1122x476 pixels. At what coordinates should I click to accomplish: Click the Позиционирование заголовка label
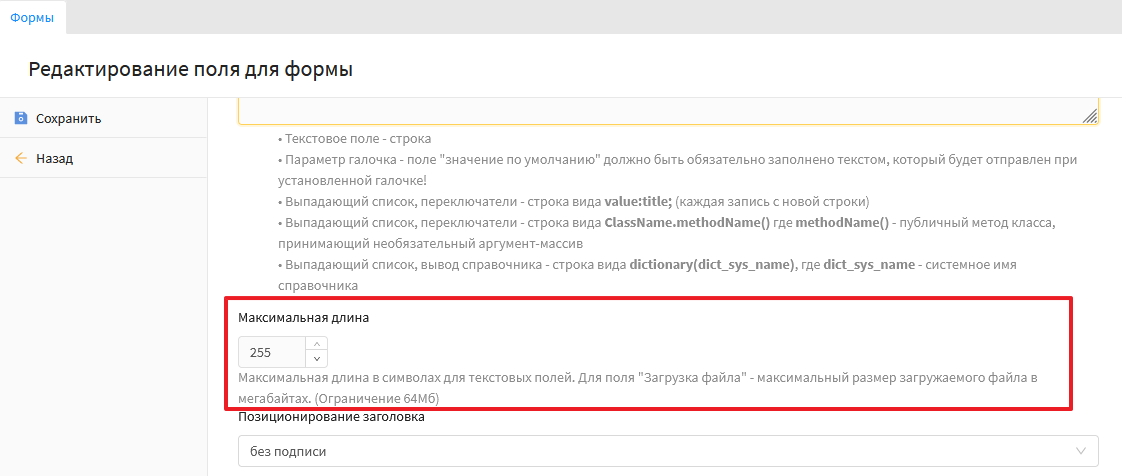[x=331, y=417]
